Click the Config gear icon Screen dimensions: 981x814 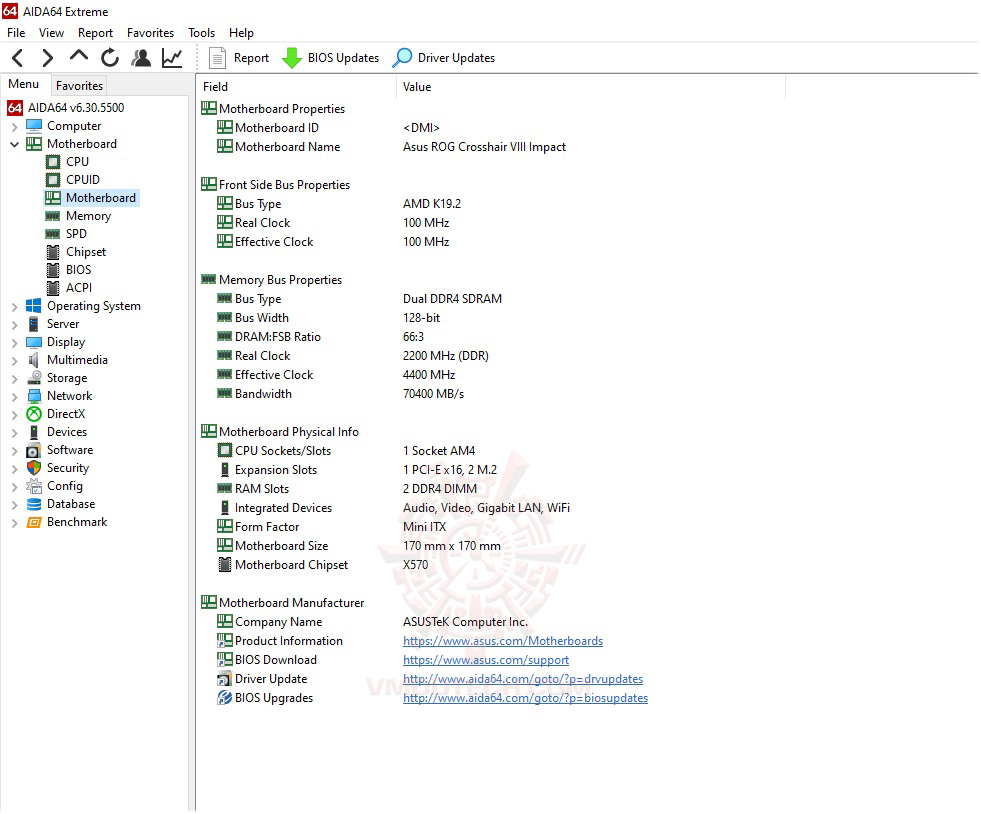click(x=34, y=486)
